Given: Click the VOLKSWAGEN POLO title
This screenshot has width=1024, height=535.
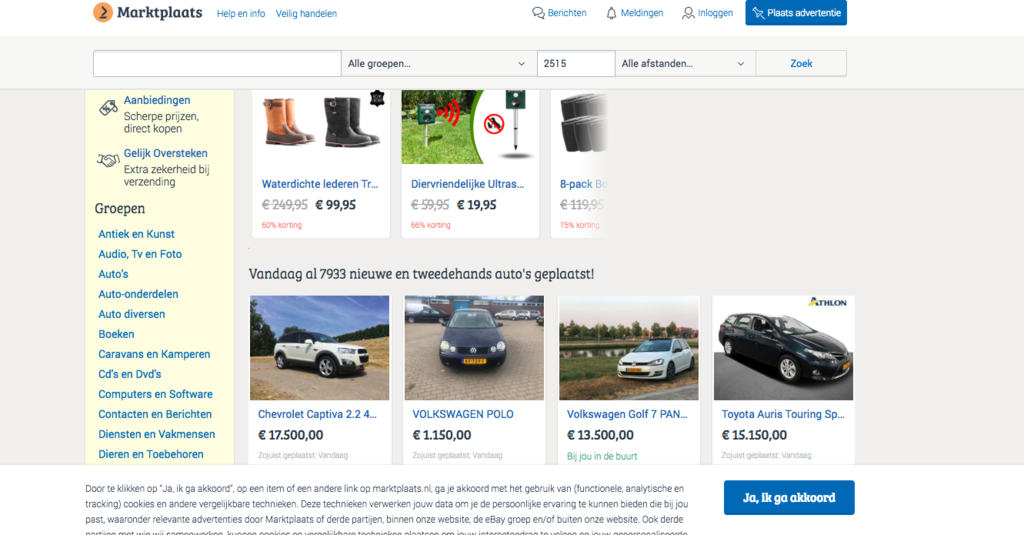Looking at the screenshot, I should [463, 414].
